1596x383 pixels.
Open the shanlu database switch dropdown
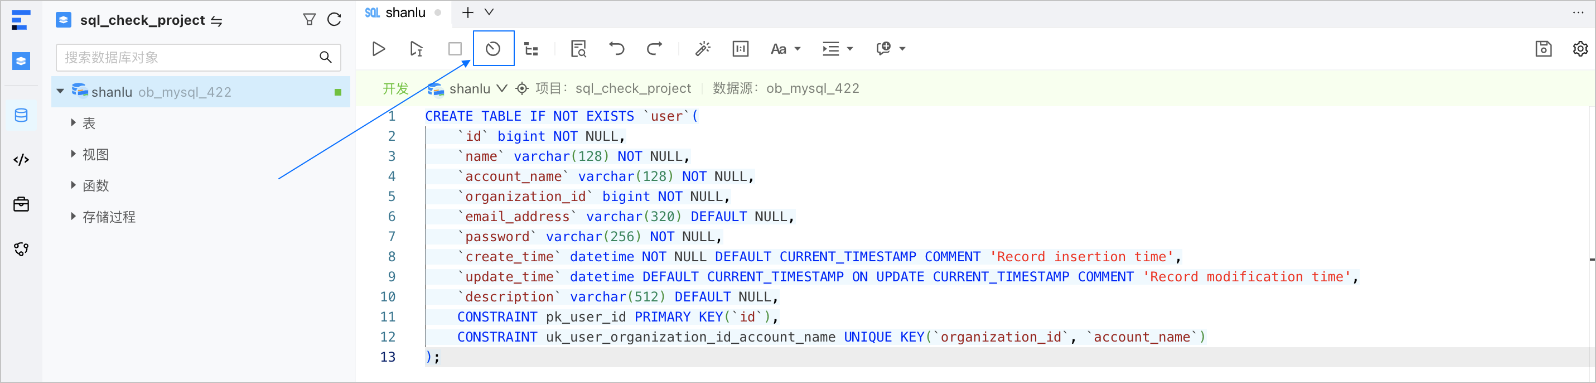click(x=467, y=88)
